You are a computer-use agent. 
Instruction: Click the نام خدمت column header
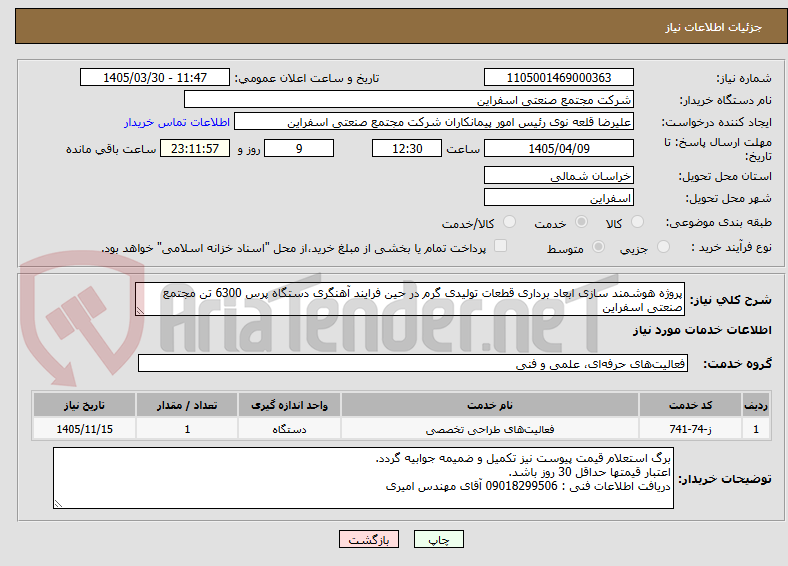click(x=490, y=405)
